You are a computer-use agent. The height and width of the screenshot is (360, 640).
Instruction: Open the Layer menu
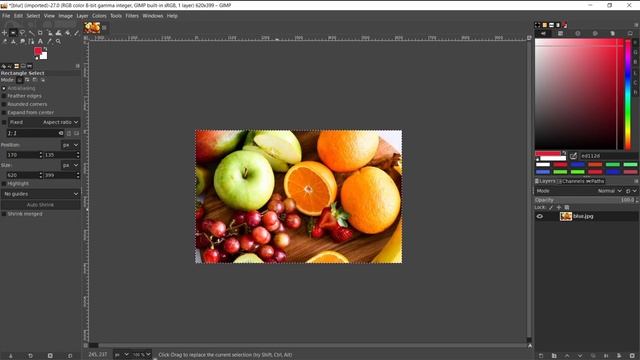[82, 16]
